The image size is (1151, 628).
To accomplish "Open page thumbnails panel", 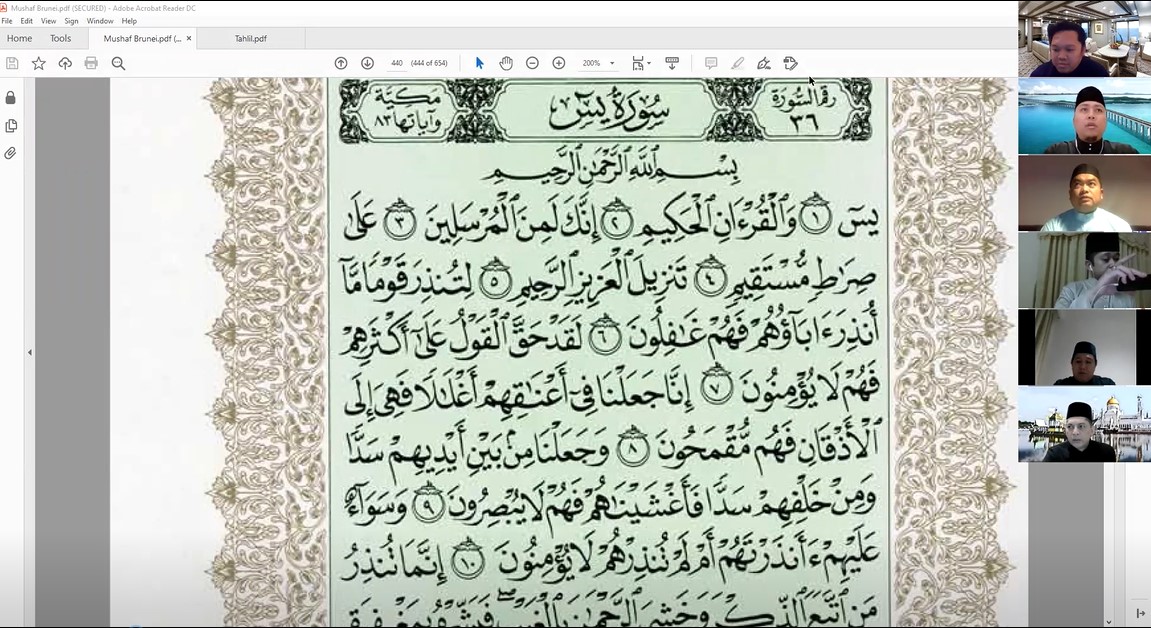I will (10, 126).
